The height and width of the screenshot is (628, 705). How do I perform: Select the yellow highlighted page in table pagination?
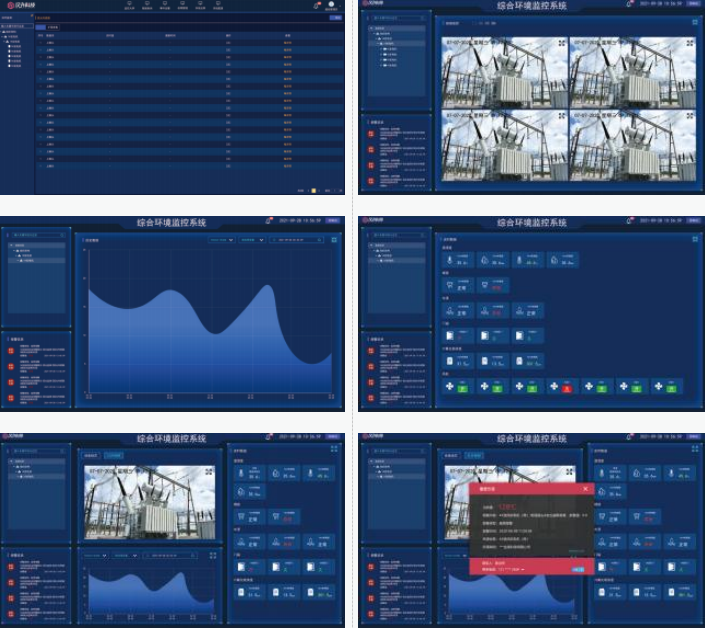coord(312,189)
